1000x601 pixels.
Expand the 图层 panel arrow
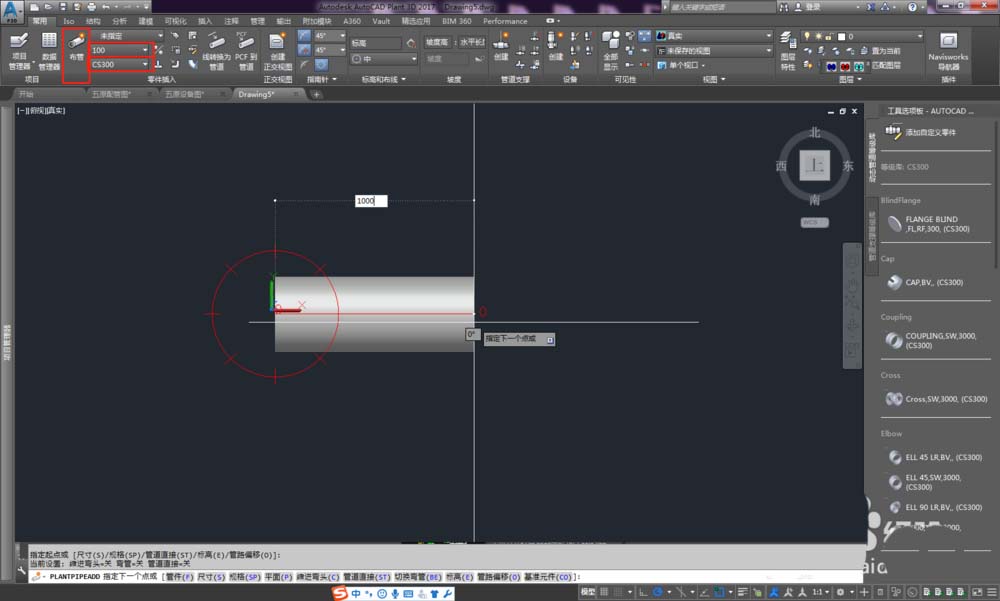(860, 79)
